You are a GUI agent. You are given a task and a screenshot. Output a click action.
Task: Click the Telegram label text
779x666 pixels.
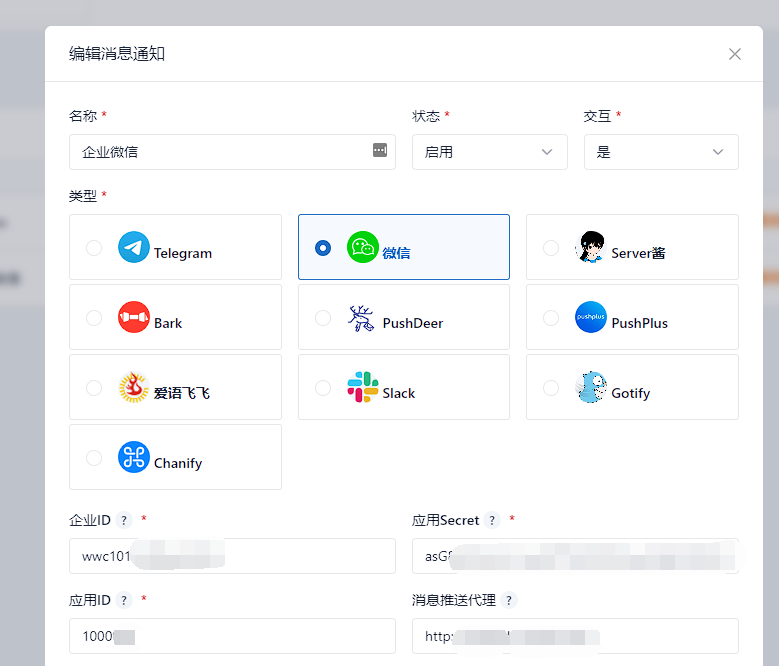(183, 253)
